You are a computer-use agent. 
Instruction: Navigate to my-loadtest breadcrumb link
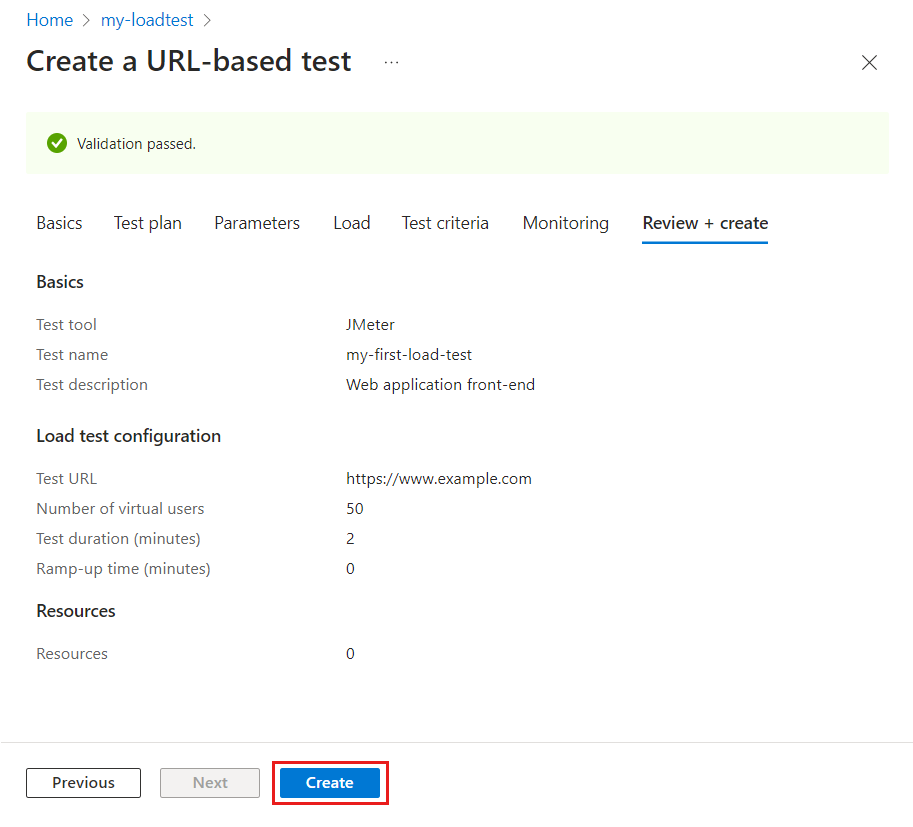pos(147,20)
